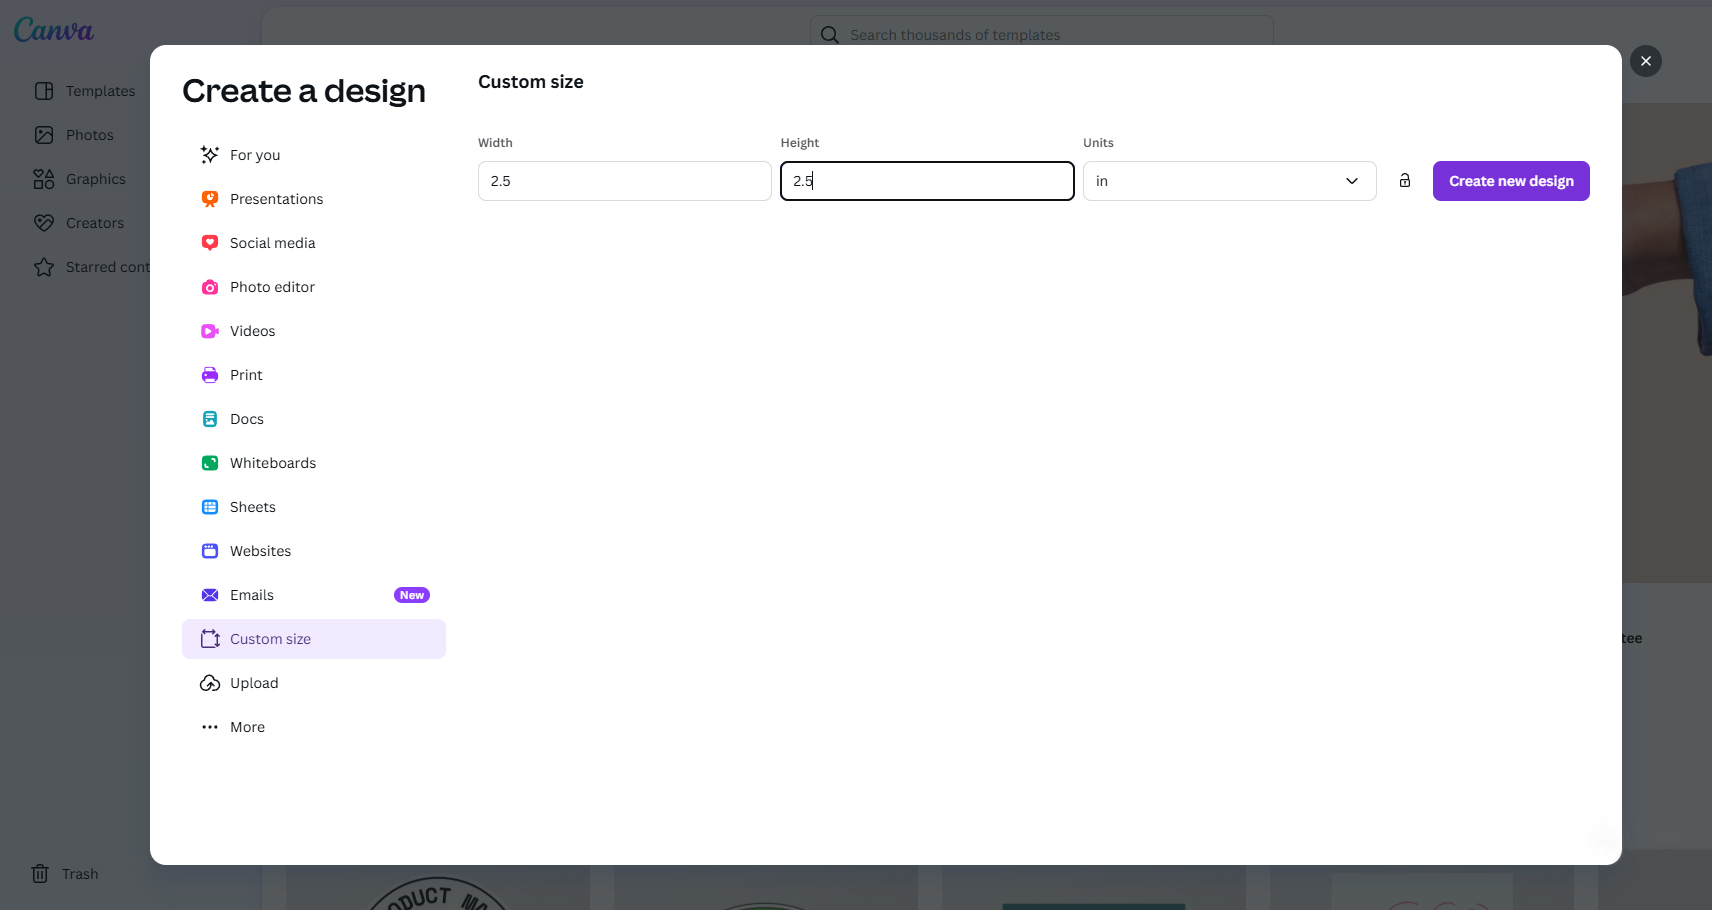The image size is (1712, 910).
Task: Click the Upload cloud icon
Action: pos(210,683)
